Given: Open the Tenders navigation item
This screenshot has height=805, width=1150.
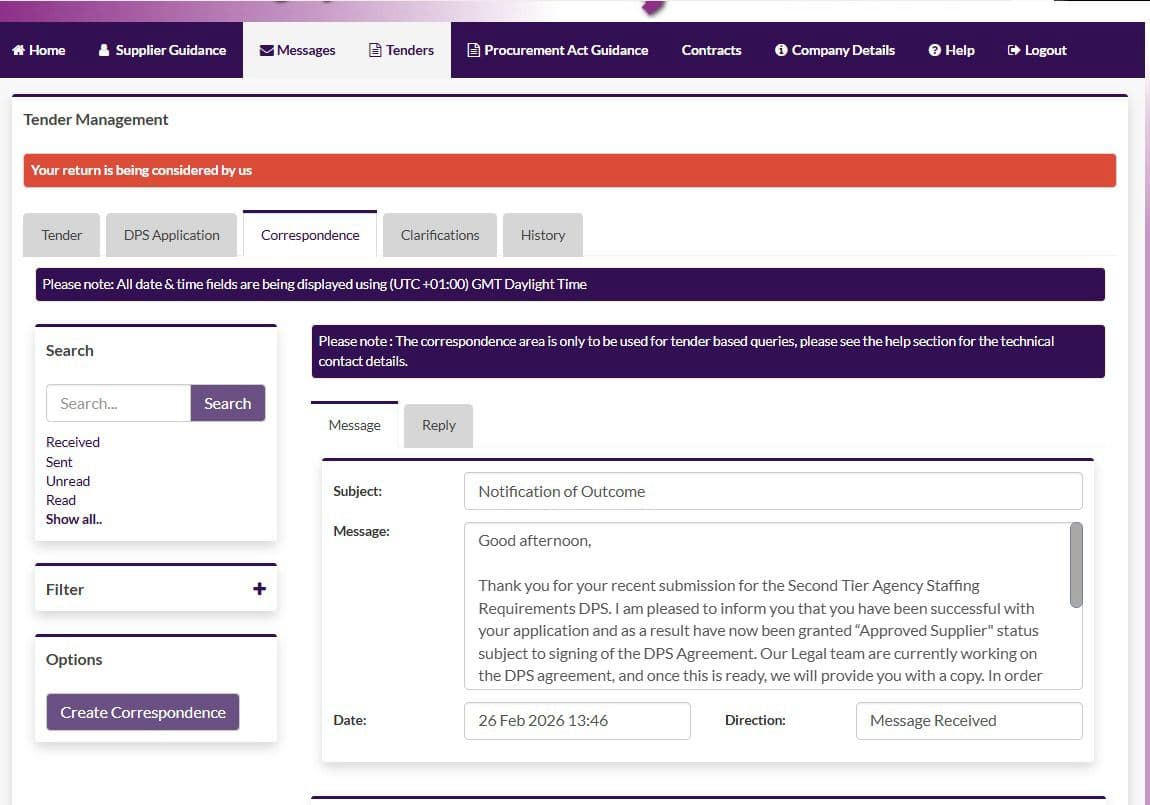Looking at the screenshot, I should [x=401, y=50].
